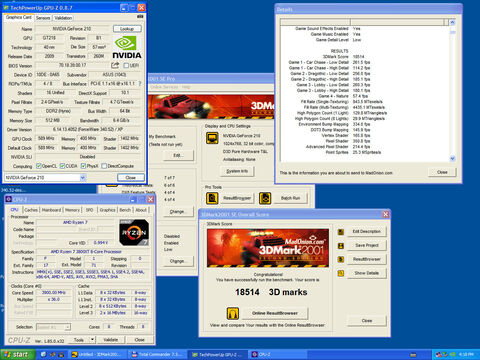This screenshot has width=480, height=360.
Task: Click the CPU-Z title bar icon
Action: point(9,199)
